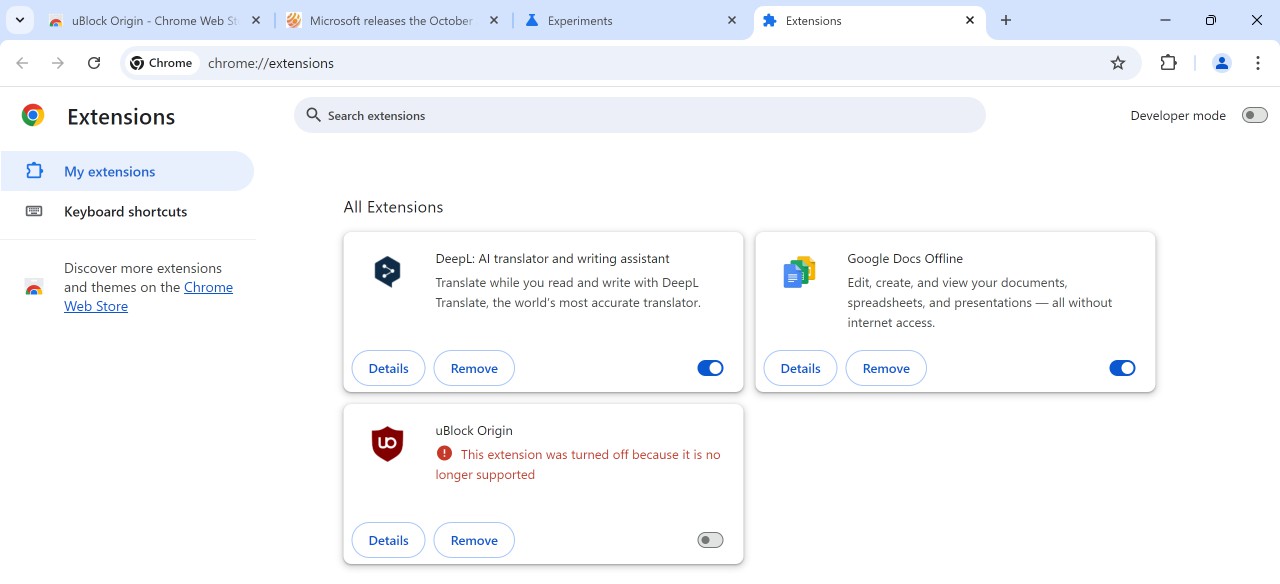This screenshot has width=1280, height=584.
Task: Click the Google Docs Offline icon
Action: (x=799, y=271)
